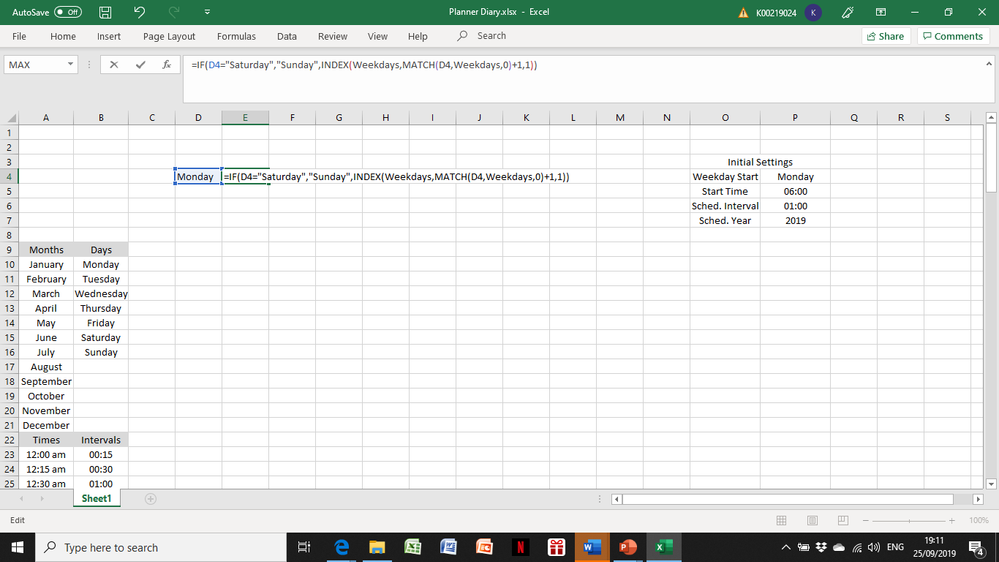Open the Data tab
This screenshot has height=562, width=999.
tap(287, 36)
